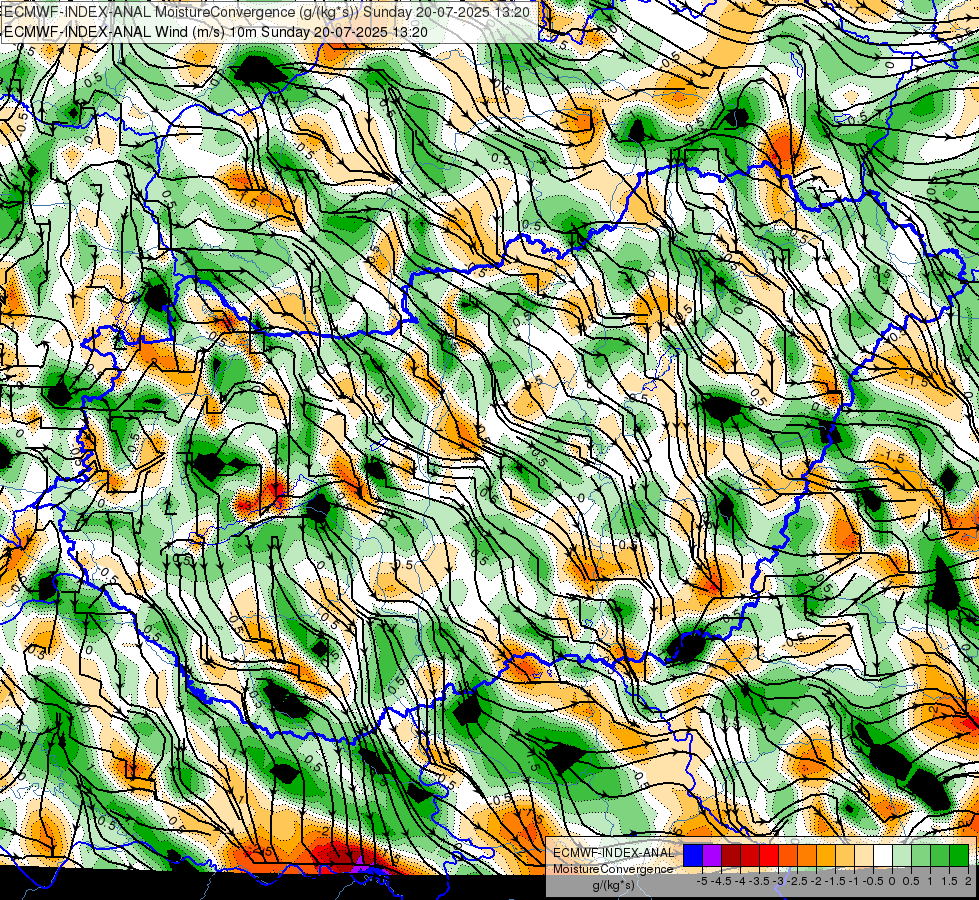Select the -3.5 tick label on legend scale
The height and width of the screenshot is (900, 979).
[x=760, y=881]
